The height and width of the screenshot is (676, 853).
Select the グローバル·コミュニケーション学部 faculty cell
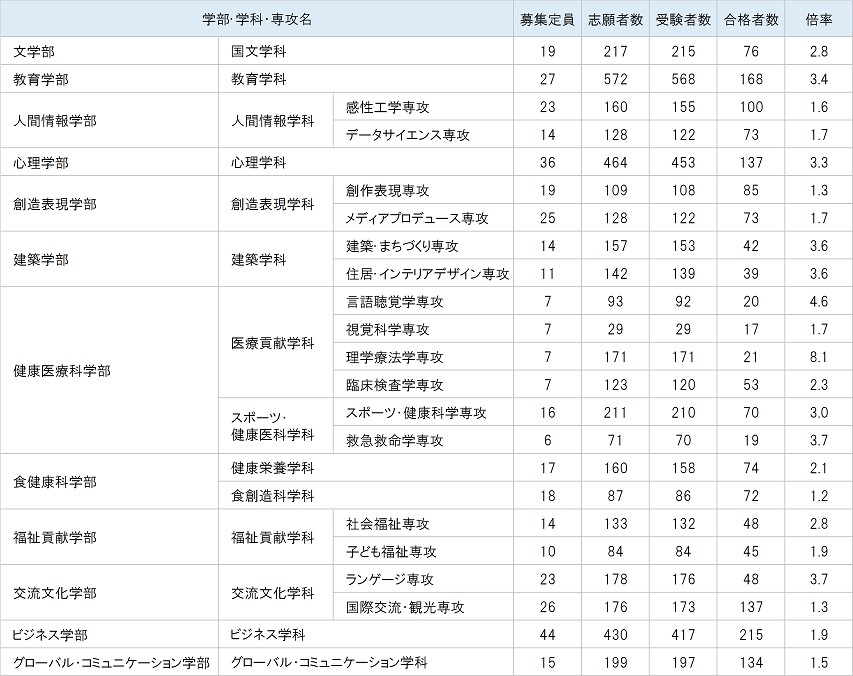111,662
